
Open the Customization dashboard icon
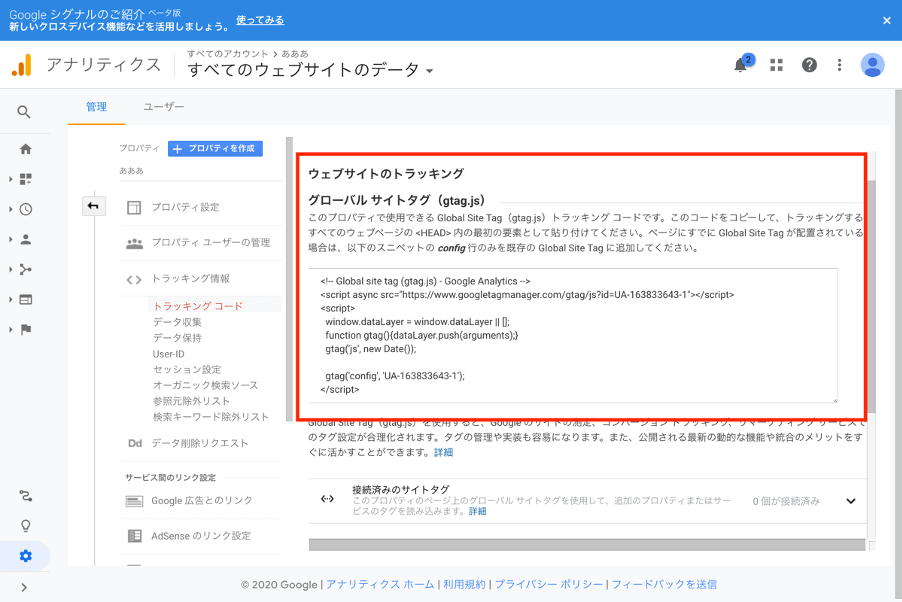pos(25,179)
